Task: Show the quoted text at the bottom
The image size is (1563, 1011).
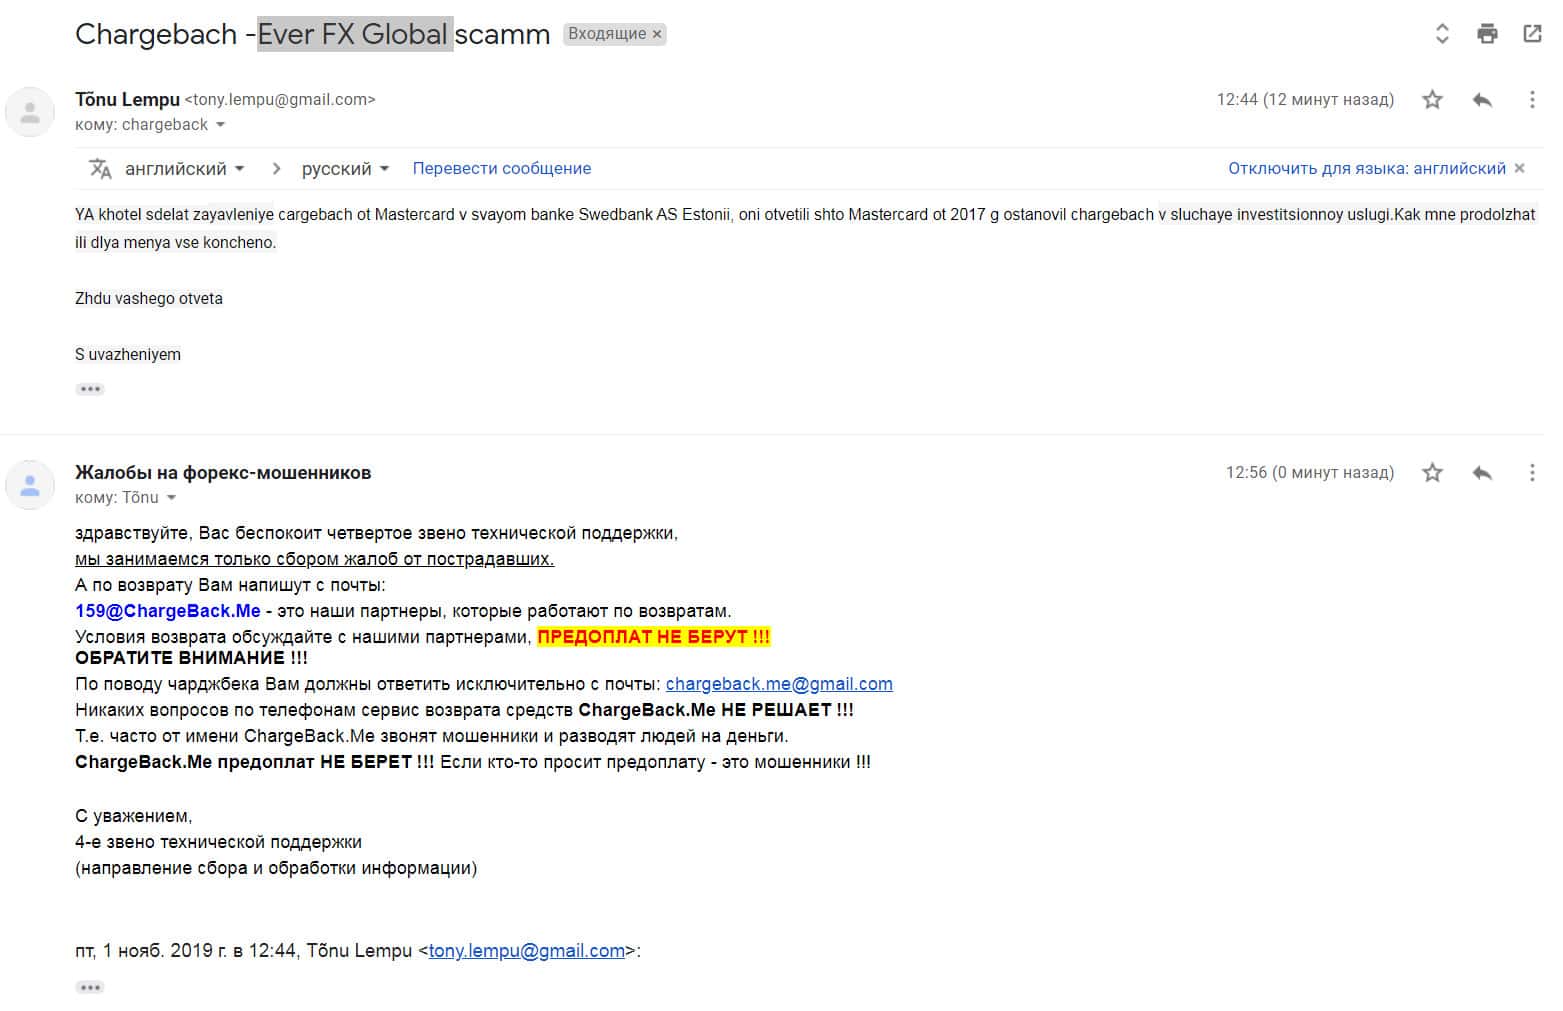Action: pyautogui.click(x=90, y=987)
